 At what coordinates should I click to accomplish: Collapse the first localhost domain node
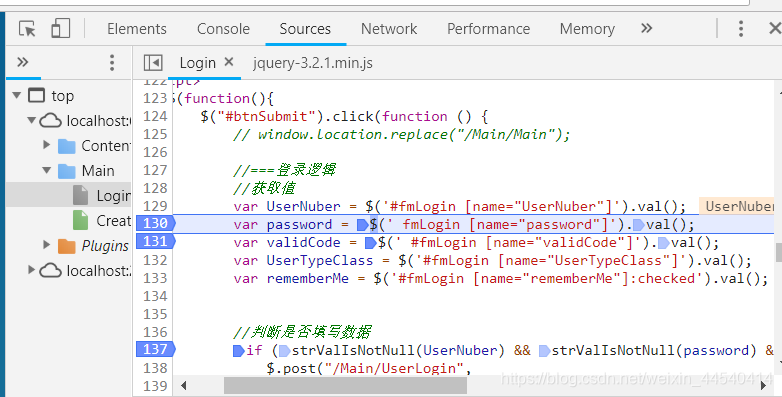(31, 120)
